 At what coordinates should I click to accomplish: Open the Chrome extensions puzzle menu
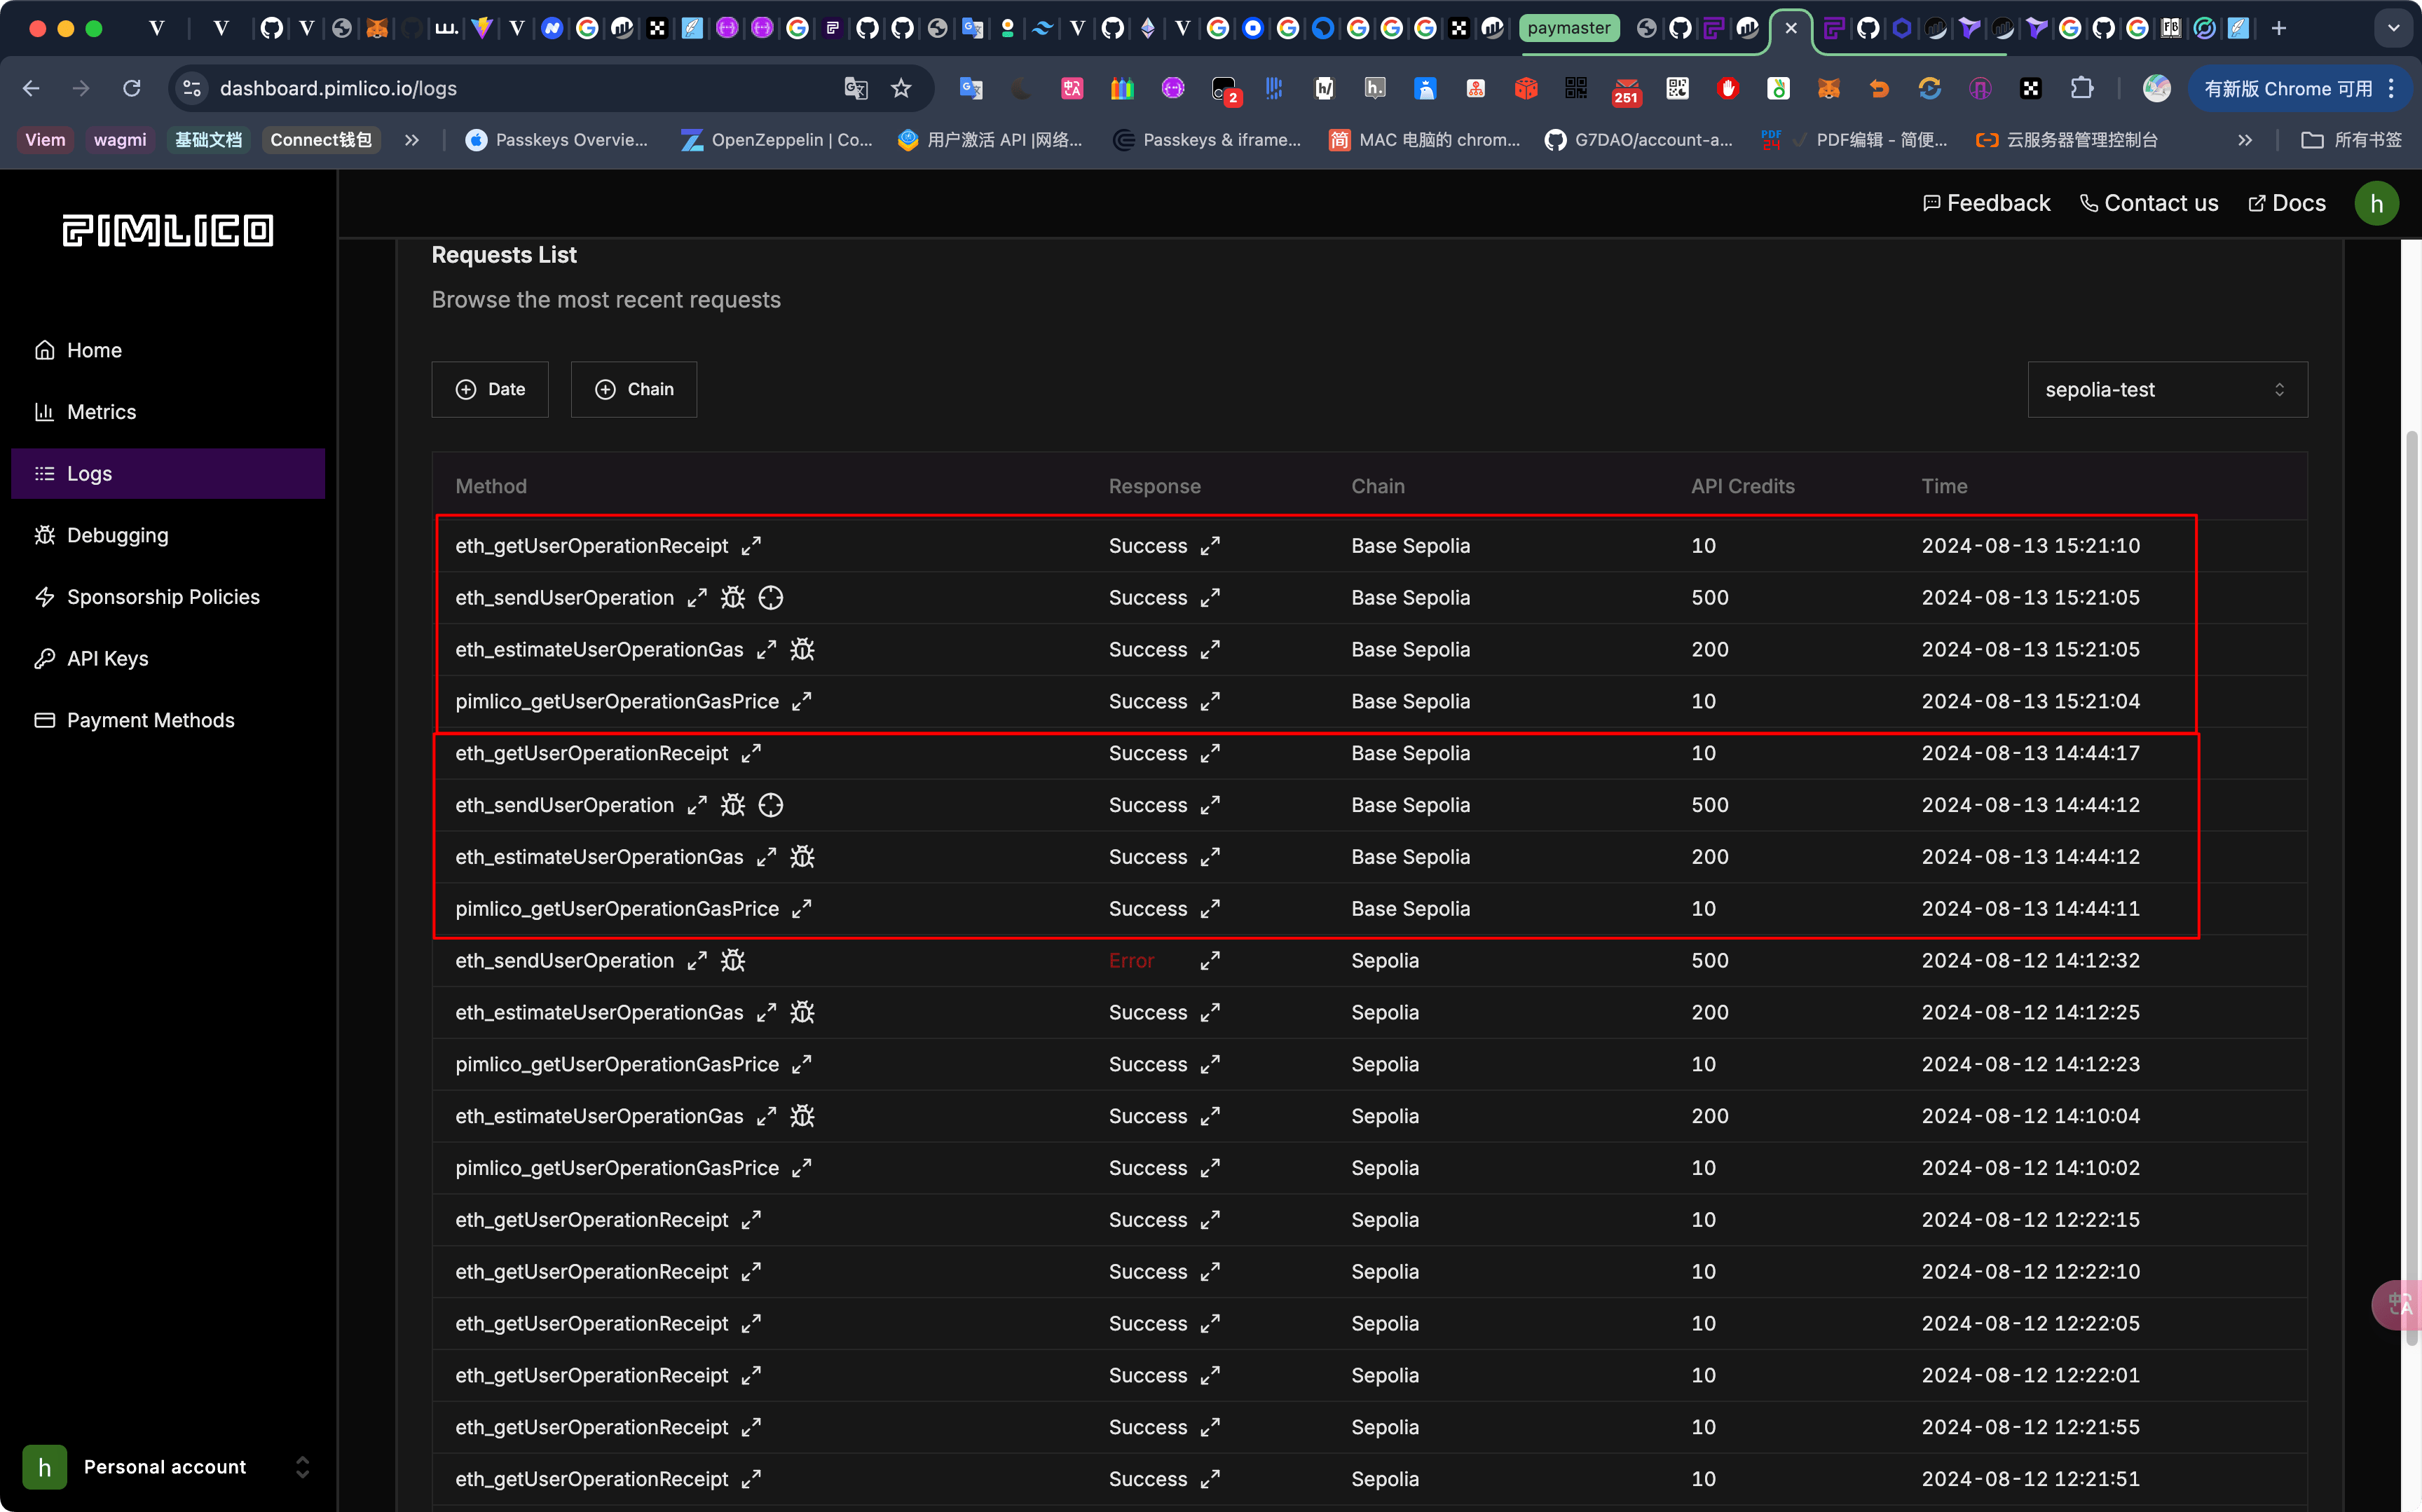[2082, 88]
